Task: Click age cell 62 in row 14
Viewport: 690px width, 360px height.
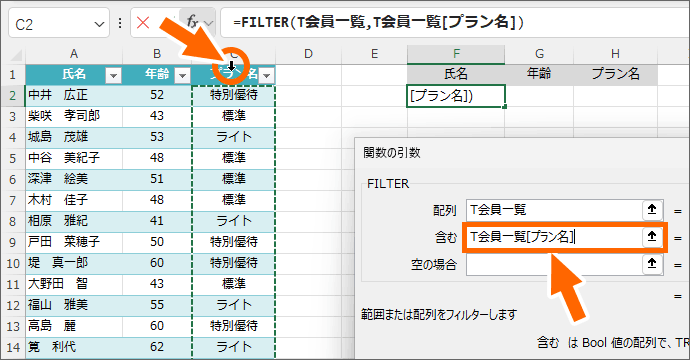Action: 157,347
